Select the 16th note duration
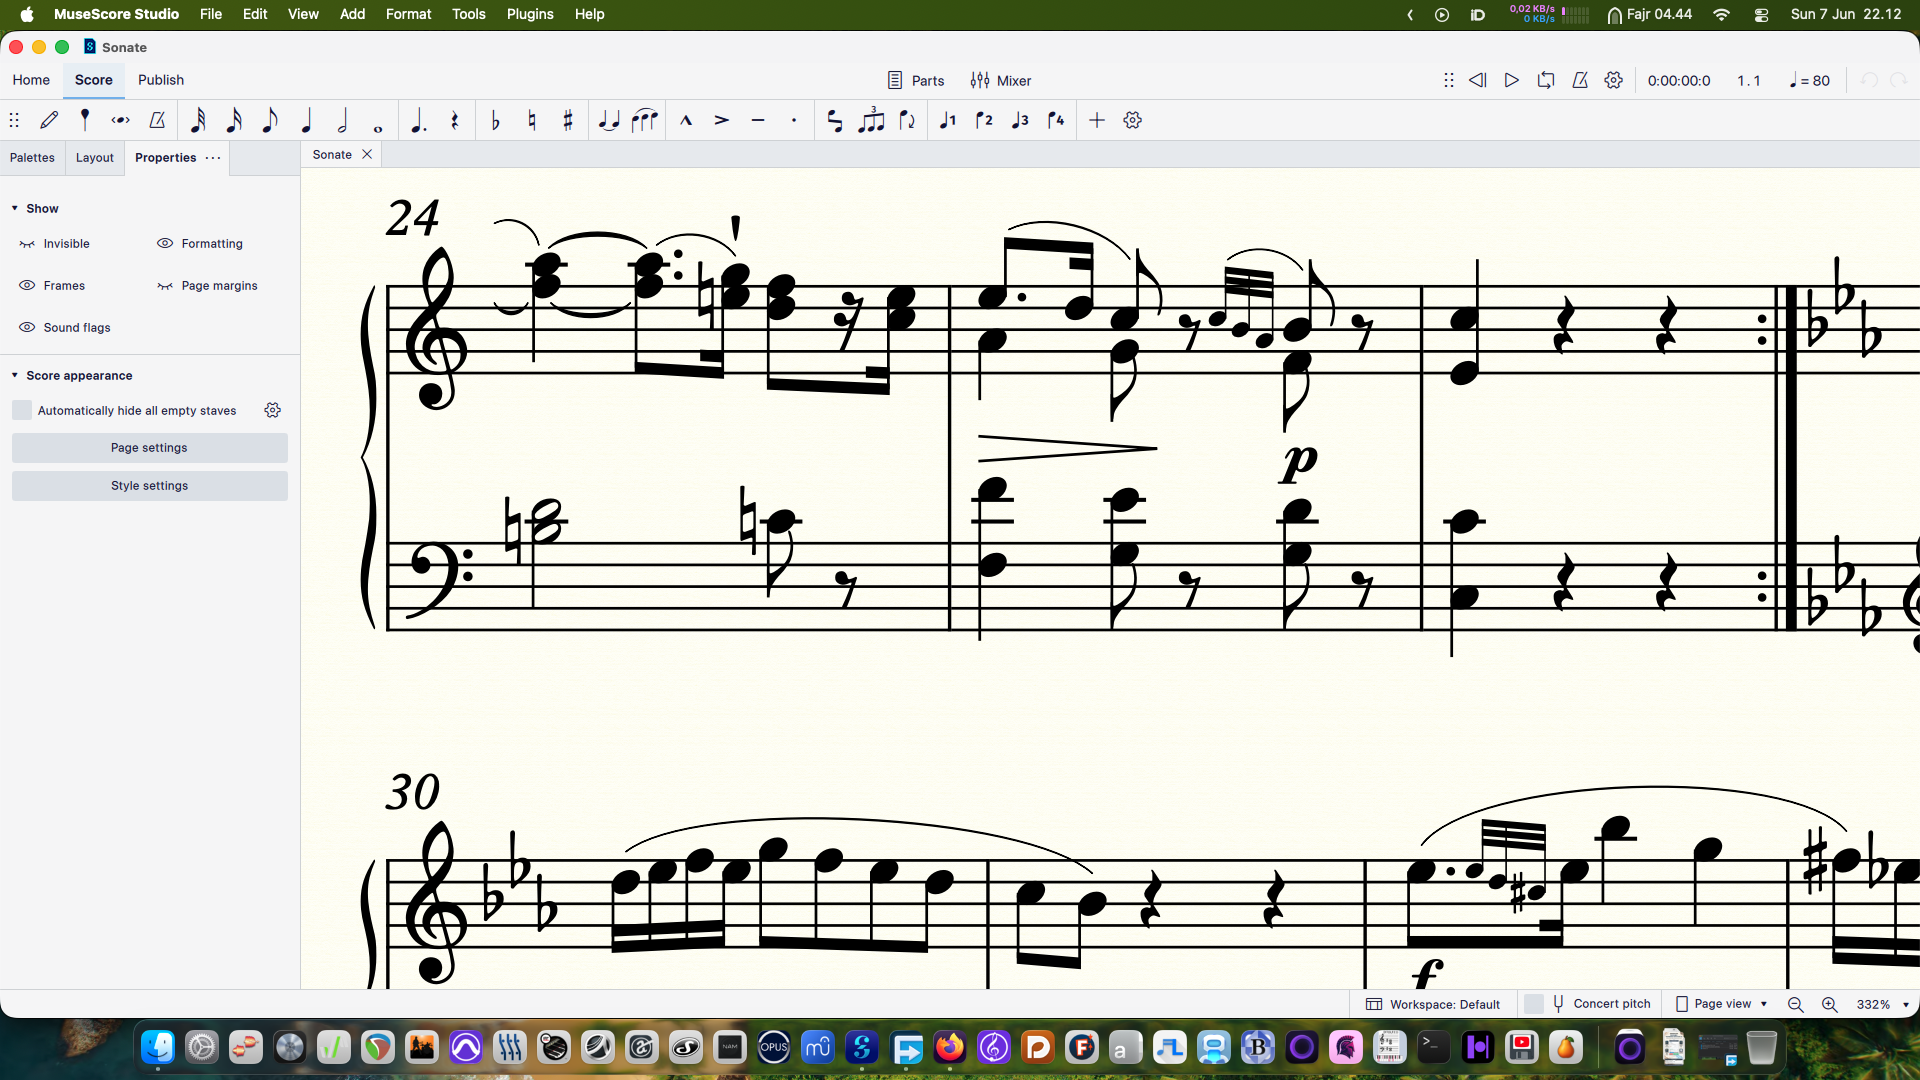This screenshot has height=1080, width=1920. point(234,120)
